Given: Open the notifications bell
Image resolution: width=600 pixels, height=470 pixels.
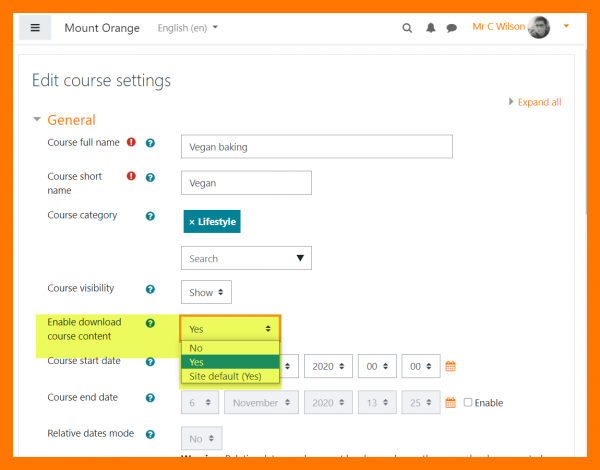Looking at the screenshot, I should click(x=430, y=28).
